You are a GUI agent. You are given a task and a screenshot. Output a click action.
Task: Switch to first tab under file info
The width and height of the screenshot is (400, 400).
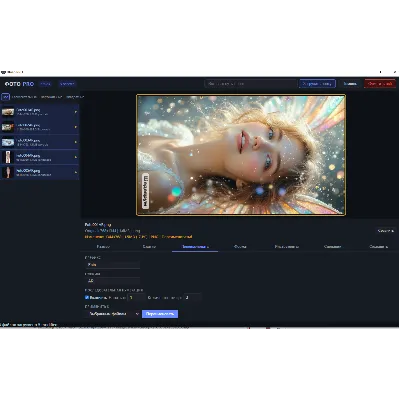coord(103,247)
